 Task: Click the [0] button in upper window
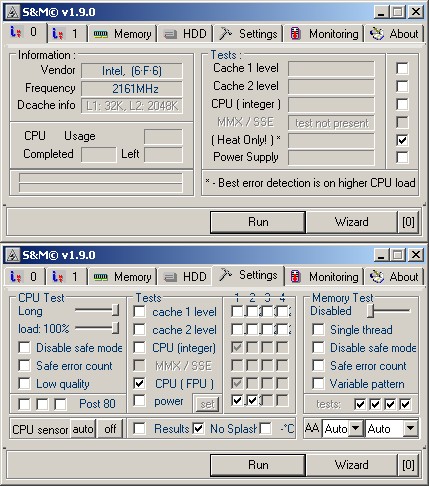coord(408,222)
